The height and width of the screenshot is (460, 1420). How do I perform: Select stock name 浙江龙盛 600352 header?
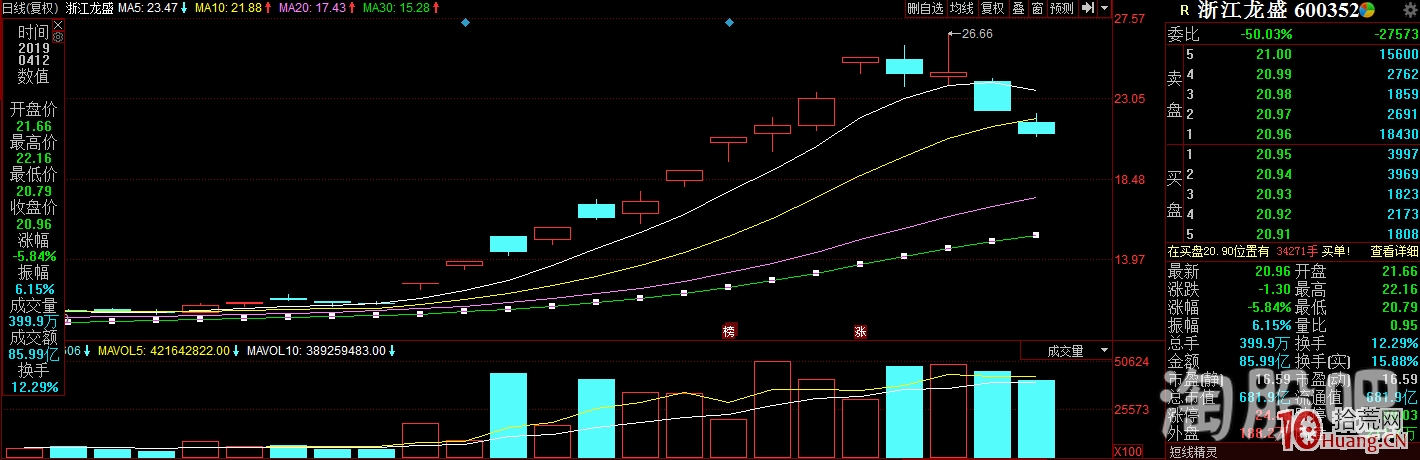tap(1276, 10)
